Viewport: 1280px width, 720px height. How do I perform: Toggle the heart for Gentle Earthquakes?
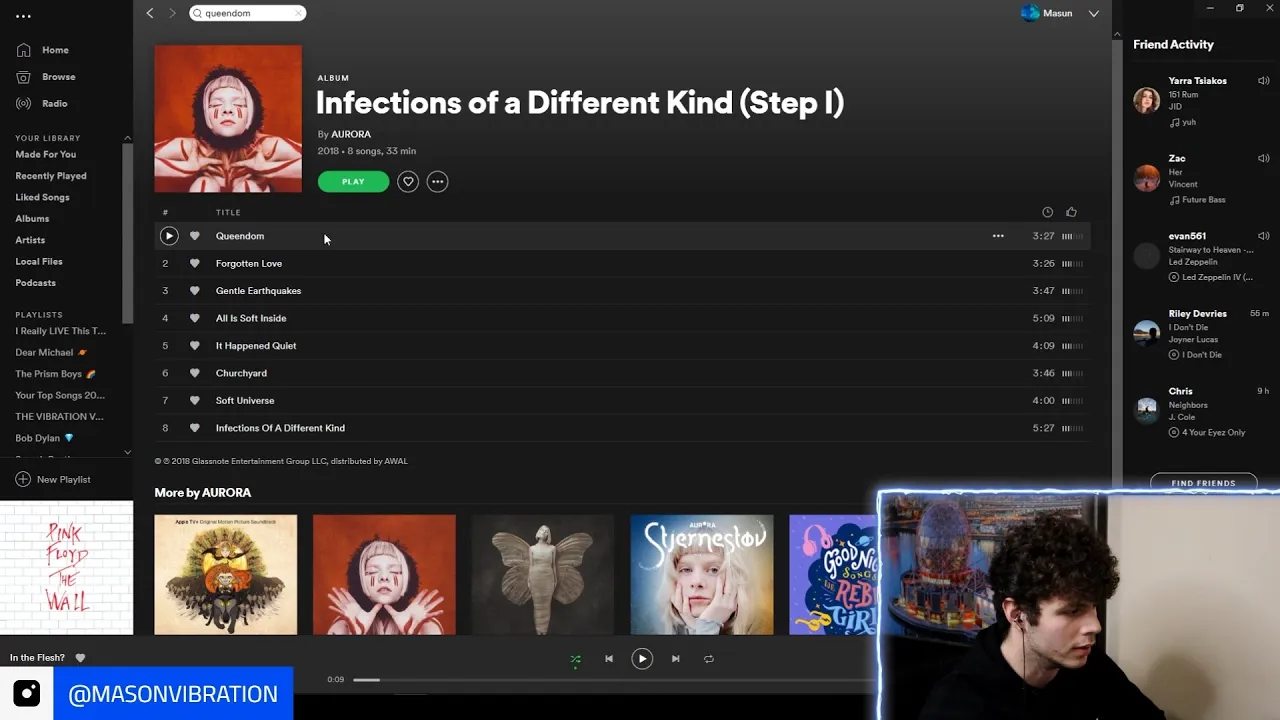coord(194,291)
